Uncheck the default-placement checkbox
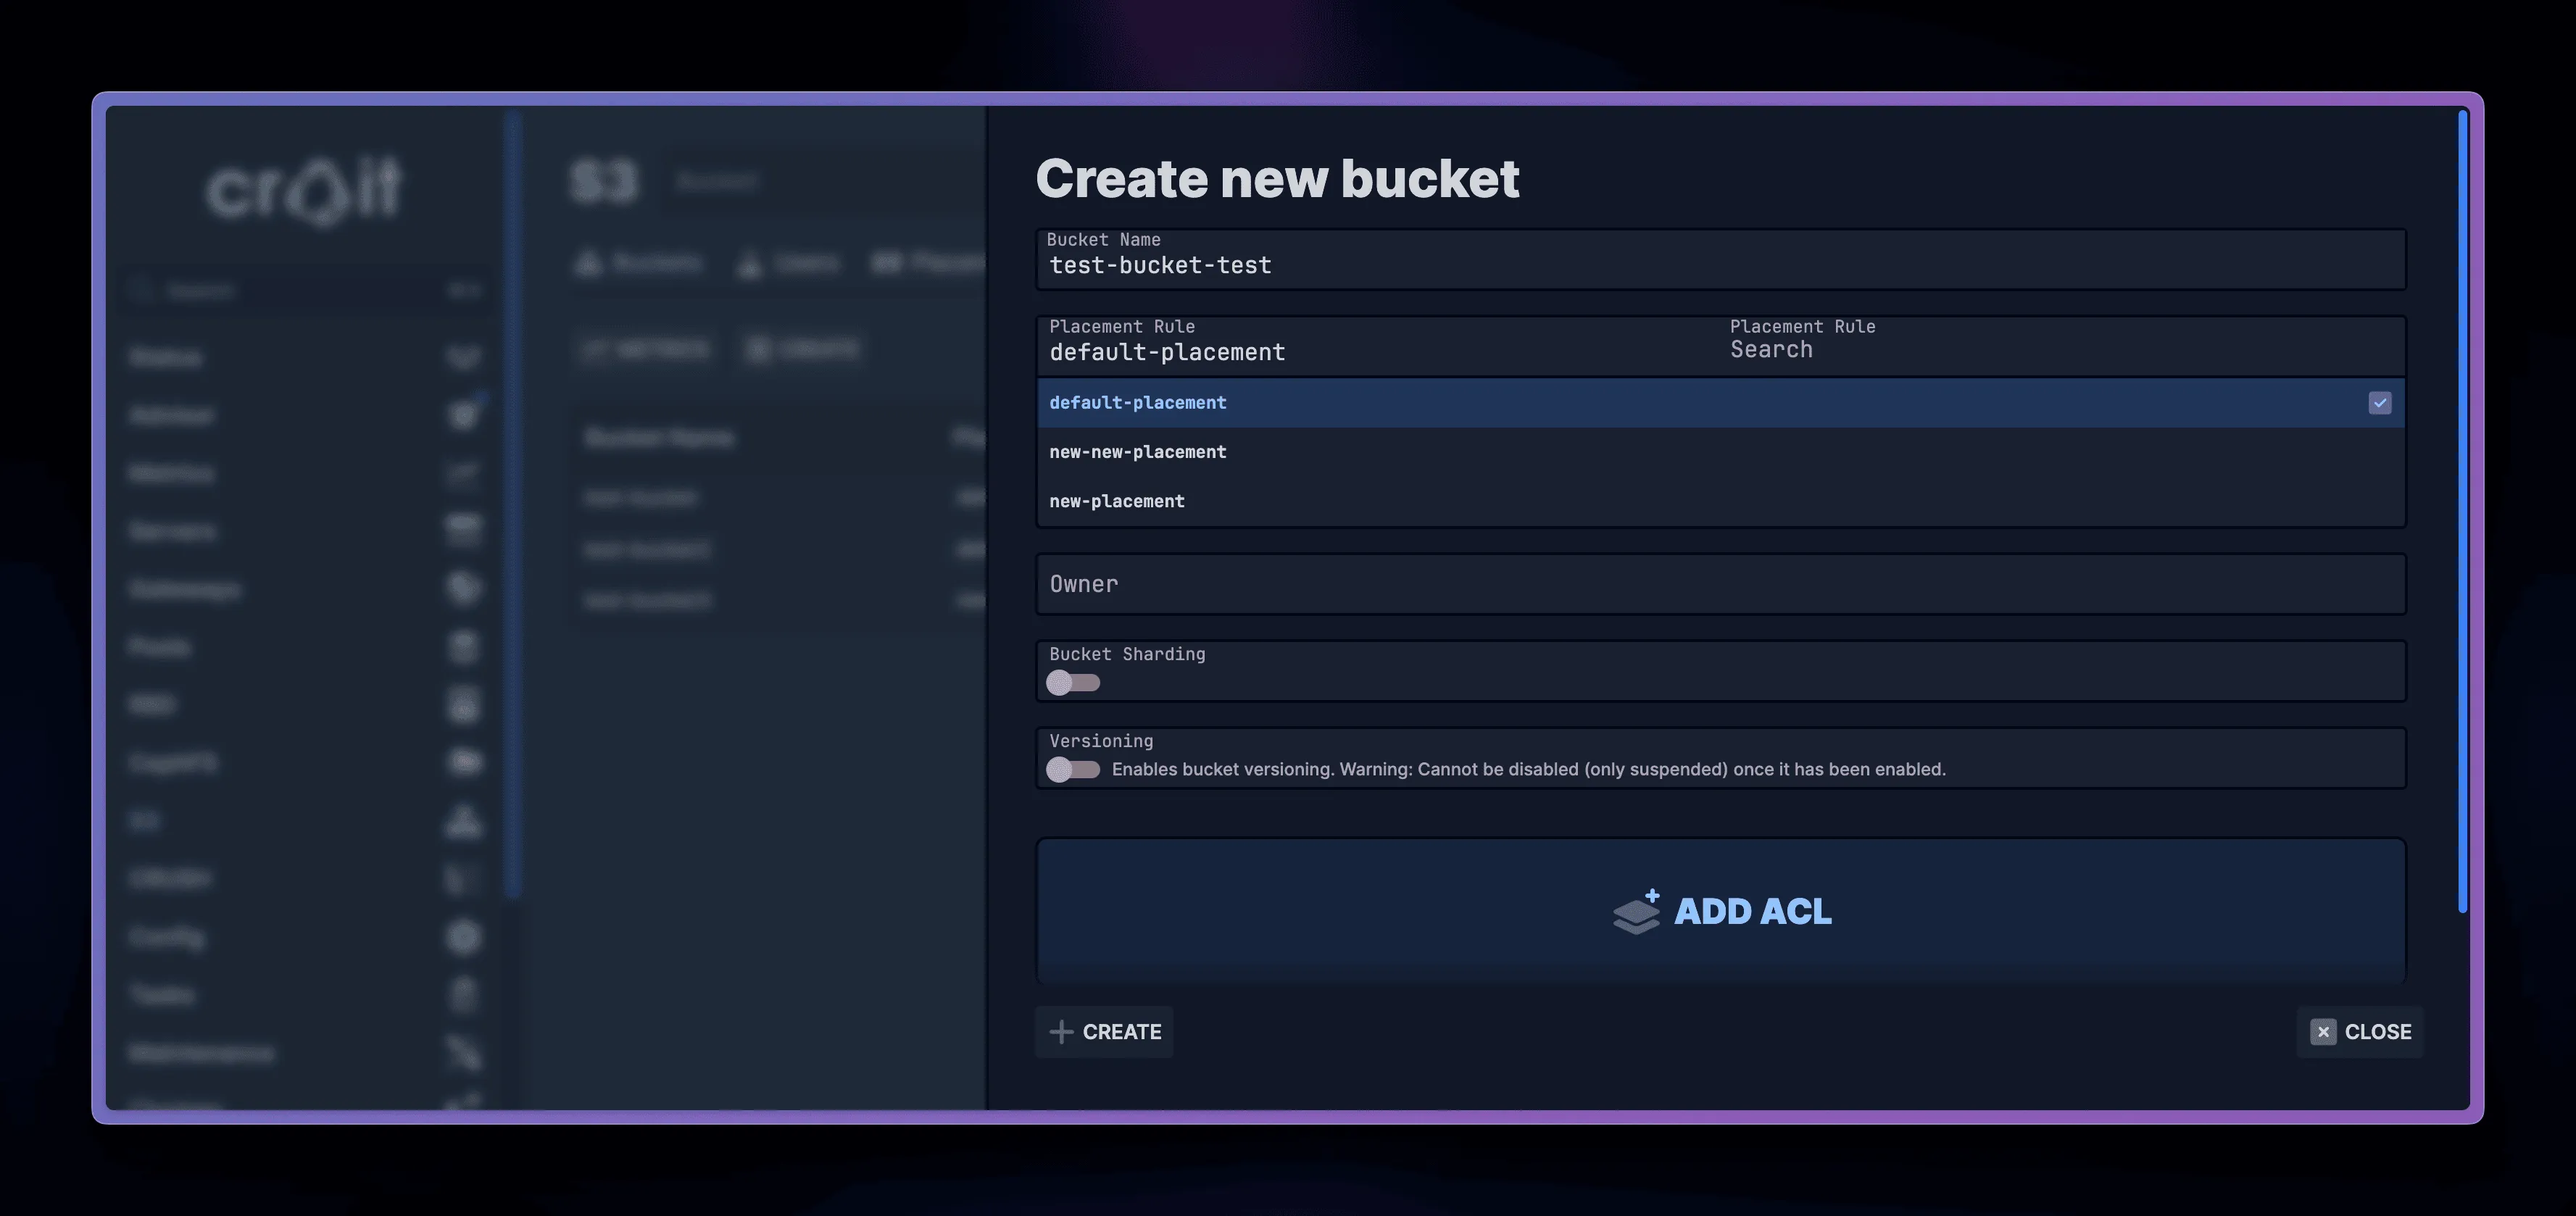2576x1216 pixels. [2379, 403]
